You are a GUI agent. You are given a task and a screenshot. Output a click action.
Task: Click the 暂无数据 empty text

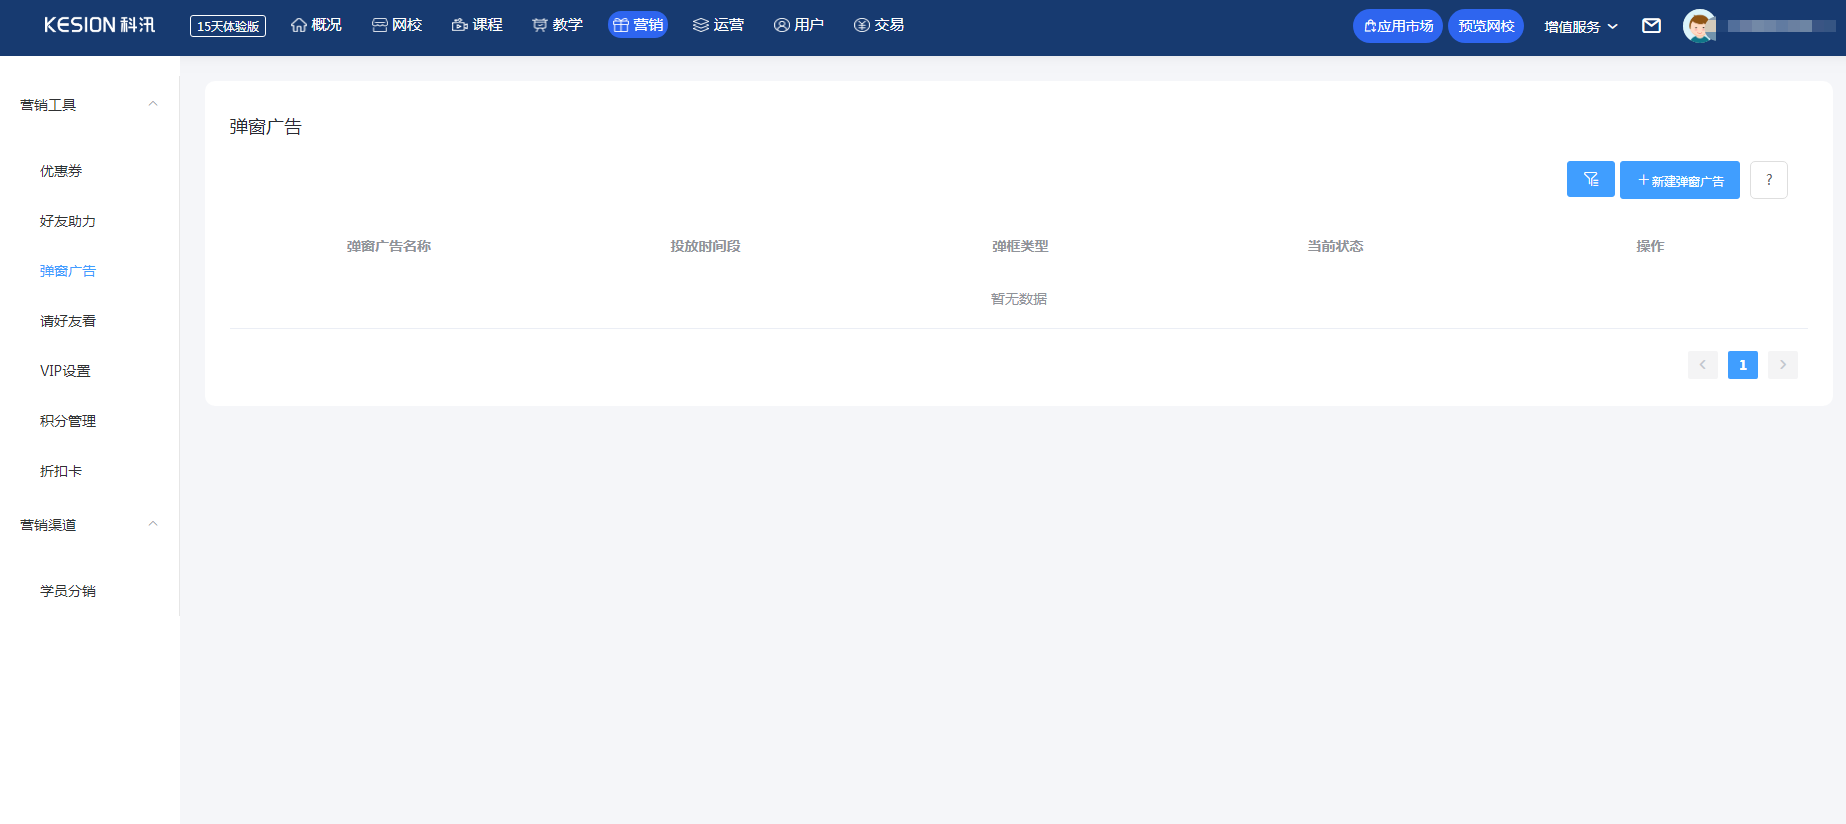coord(1019,299)
